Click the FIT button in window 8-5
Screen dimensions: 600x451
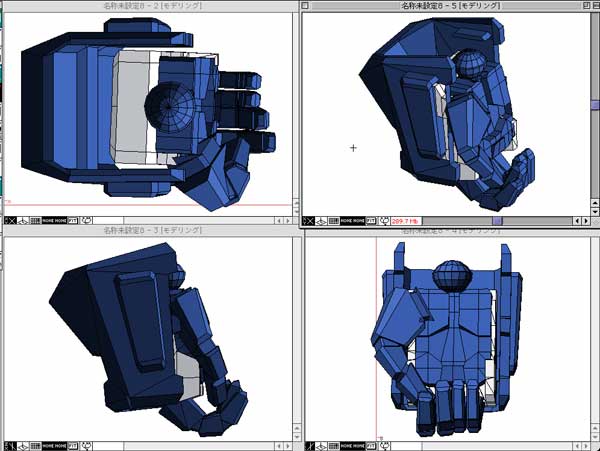coord(371,221)
